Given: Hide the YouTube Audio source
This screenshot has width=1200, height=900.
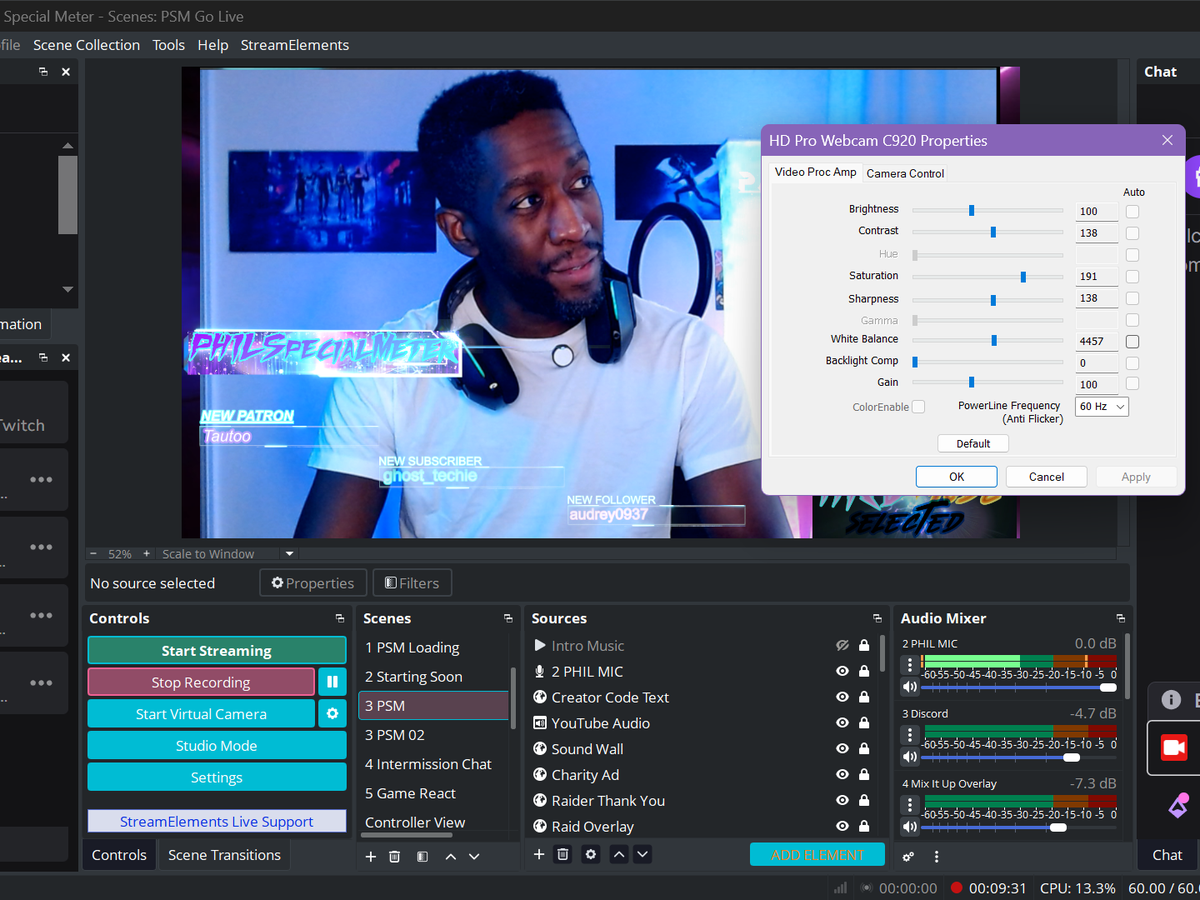Looking at the screenshot, I should click(842, 723).
